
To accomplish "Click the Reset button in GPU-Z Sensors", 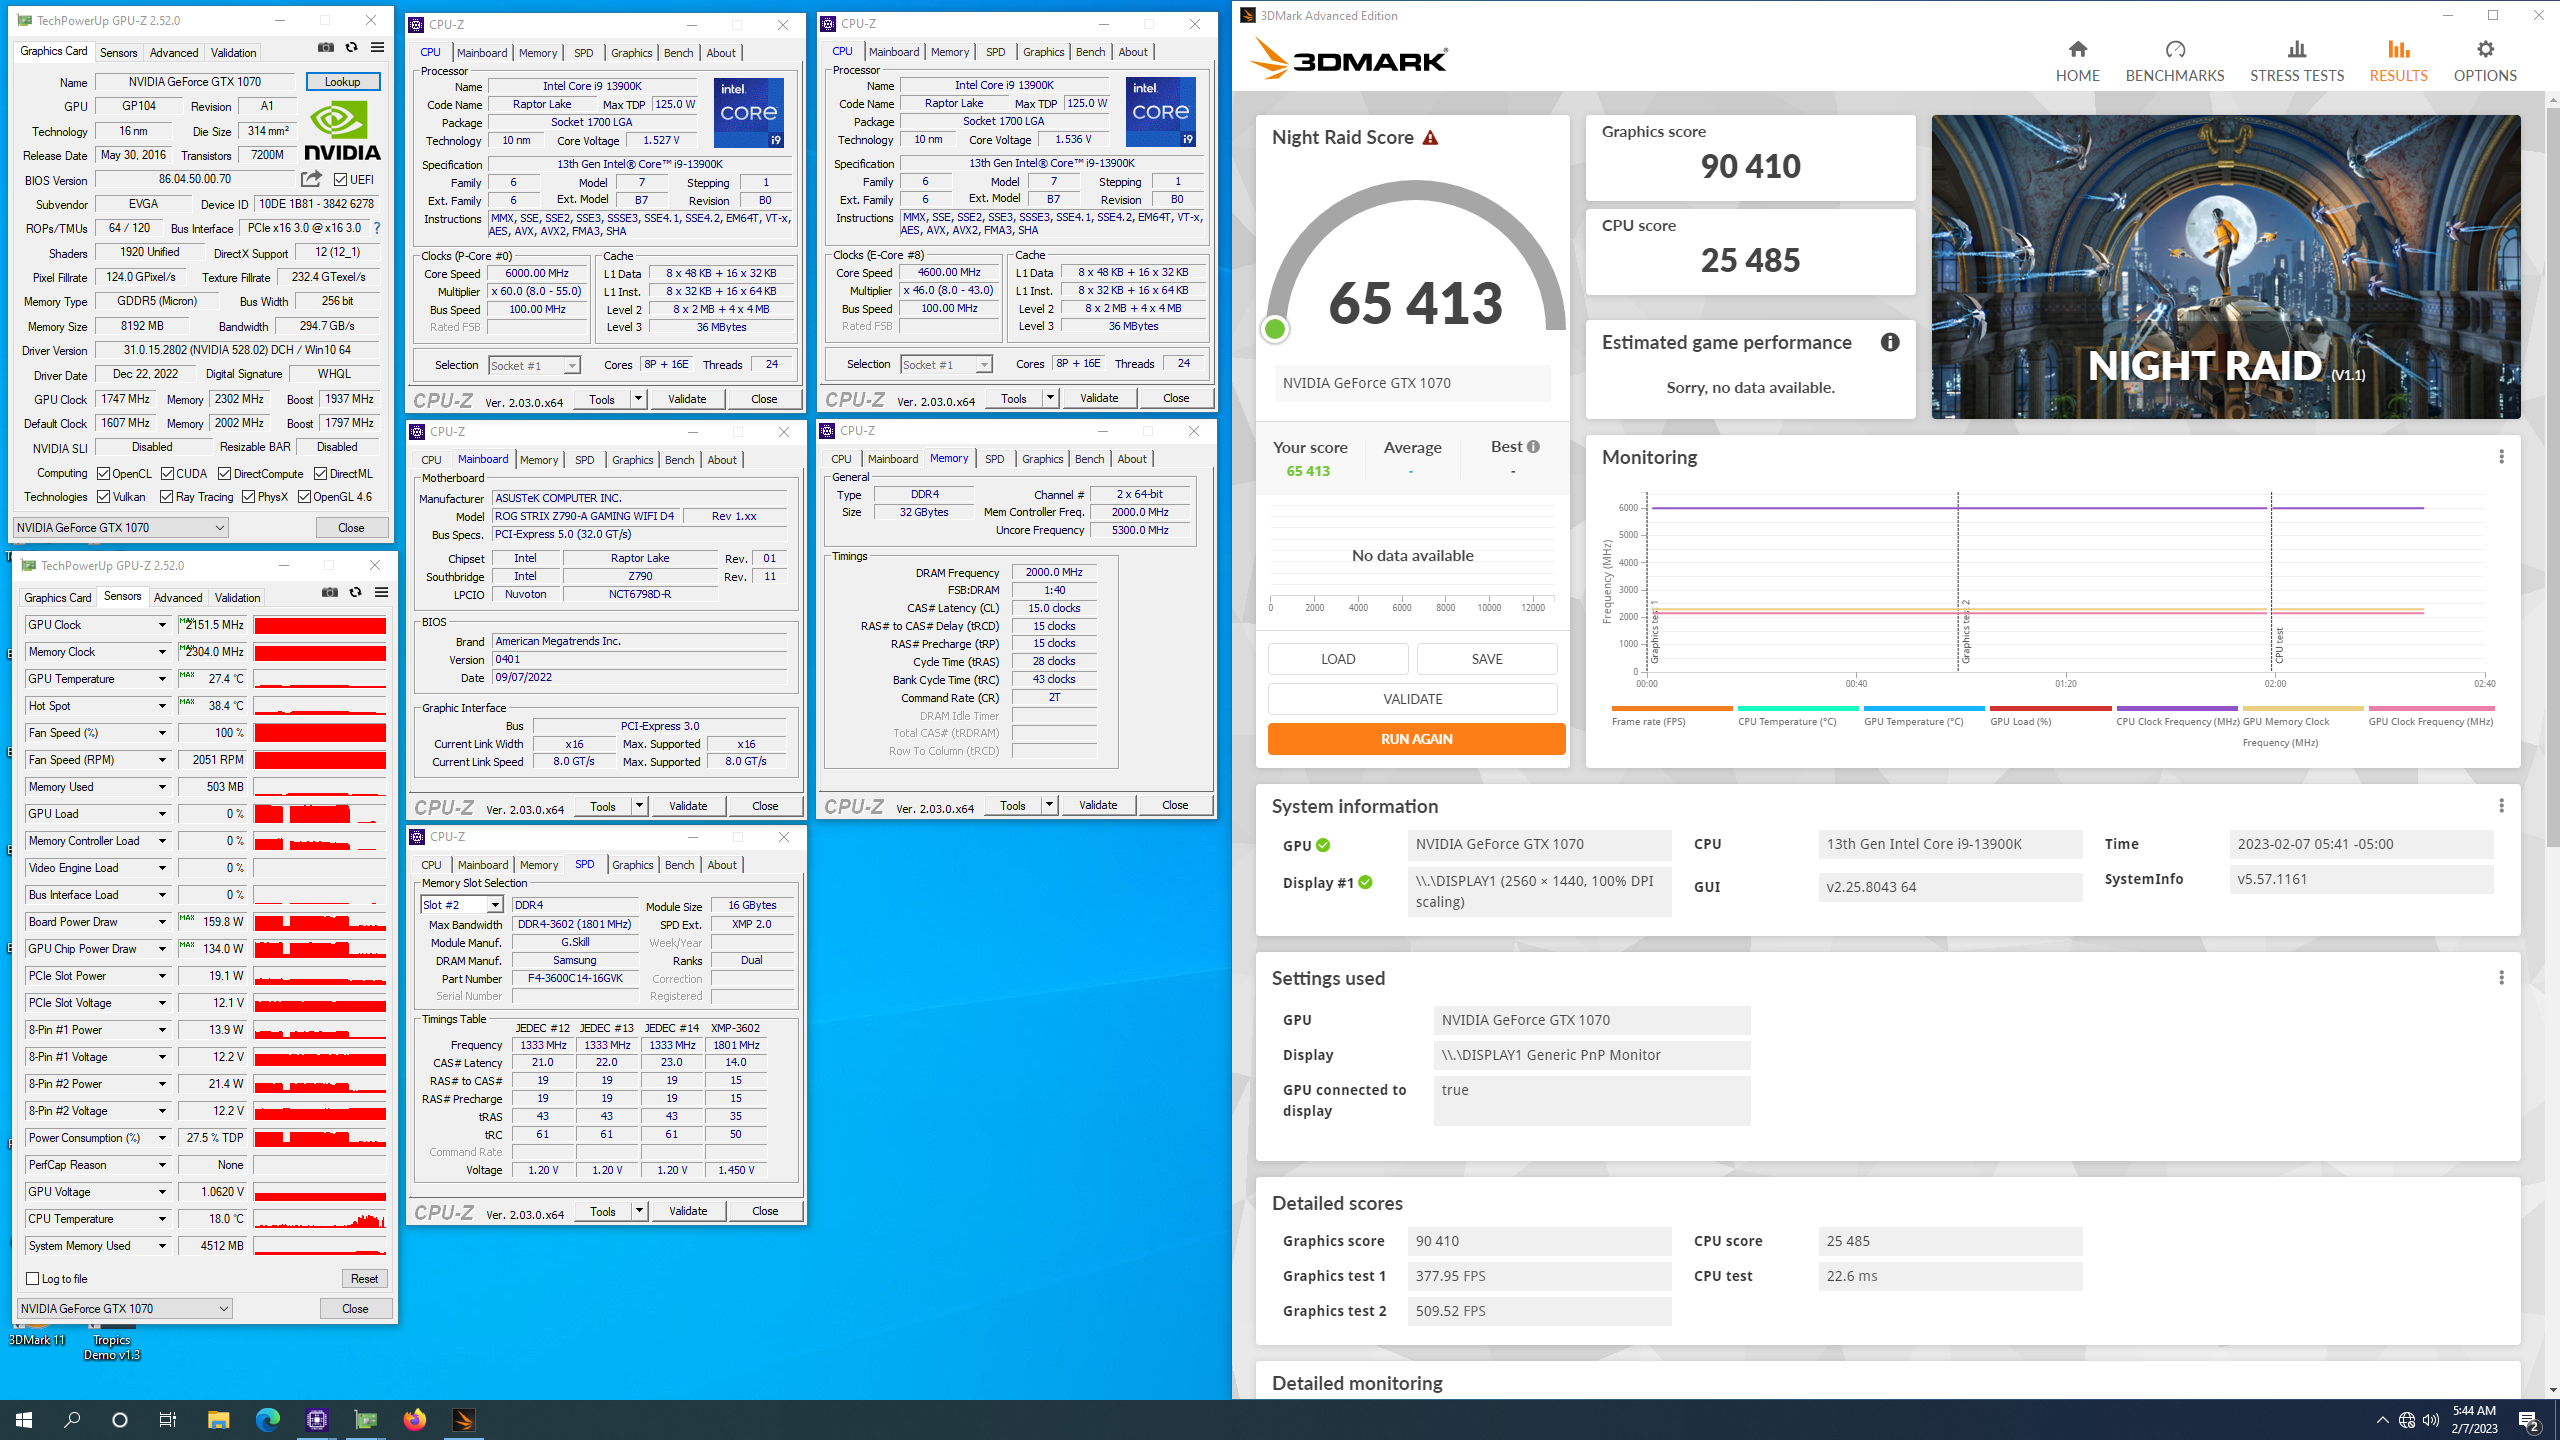I will pos(365,1279).
